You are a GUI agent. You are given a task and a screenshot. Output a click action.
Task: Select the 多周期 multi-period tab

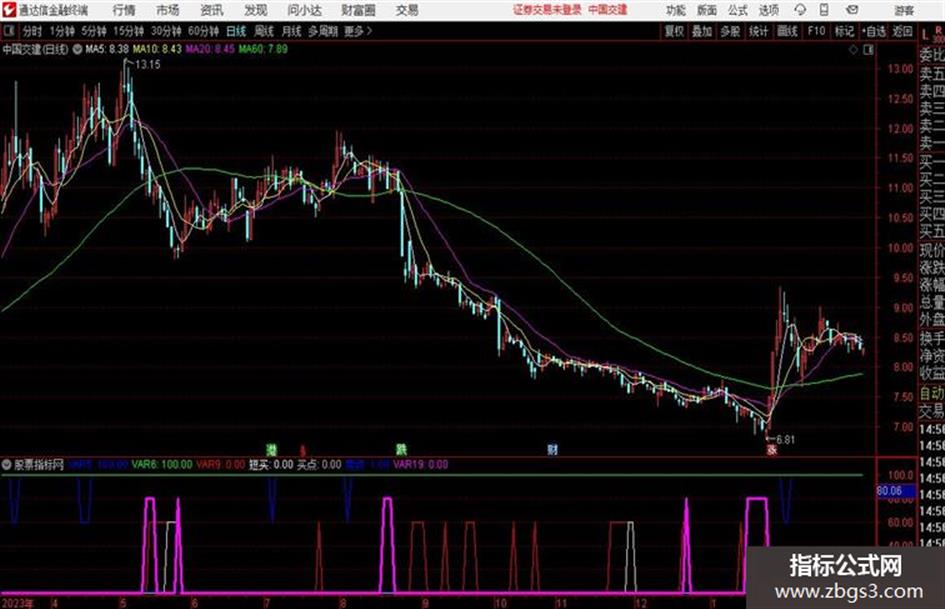pyautogui.click(x=322, y=31)
